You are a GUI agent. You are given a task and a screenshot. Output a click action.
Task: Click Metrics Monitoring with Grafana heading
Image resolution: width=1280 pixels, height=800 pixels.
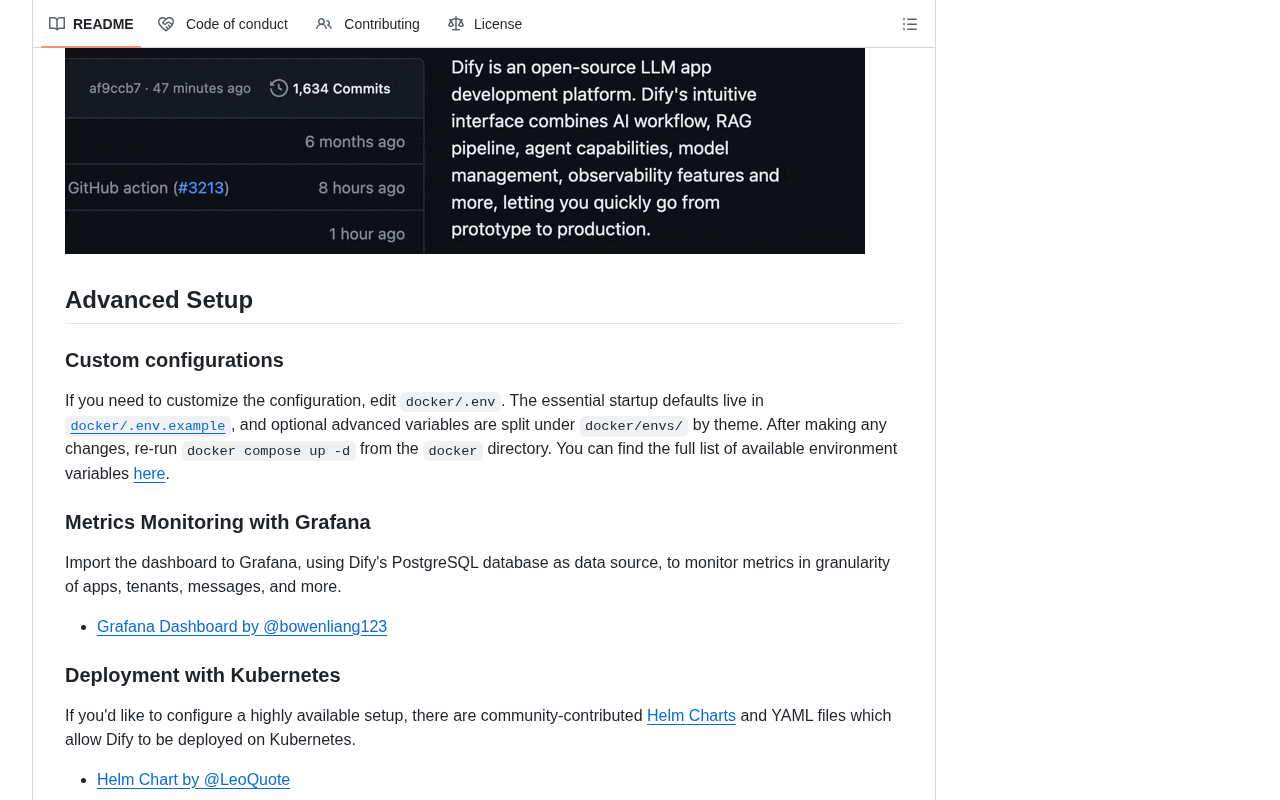[x=218, y=522]
